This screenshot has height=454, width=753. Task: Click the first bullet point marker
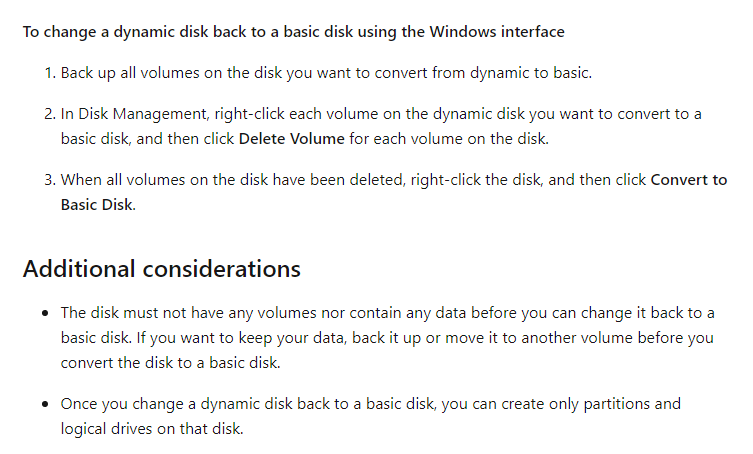pos(45,313)
